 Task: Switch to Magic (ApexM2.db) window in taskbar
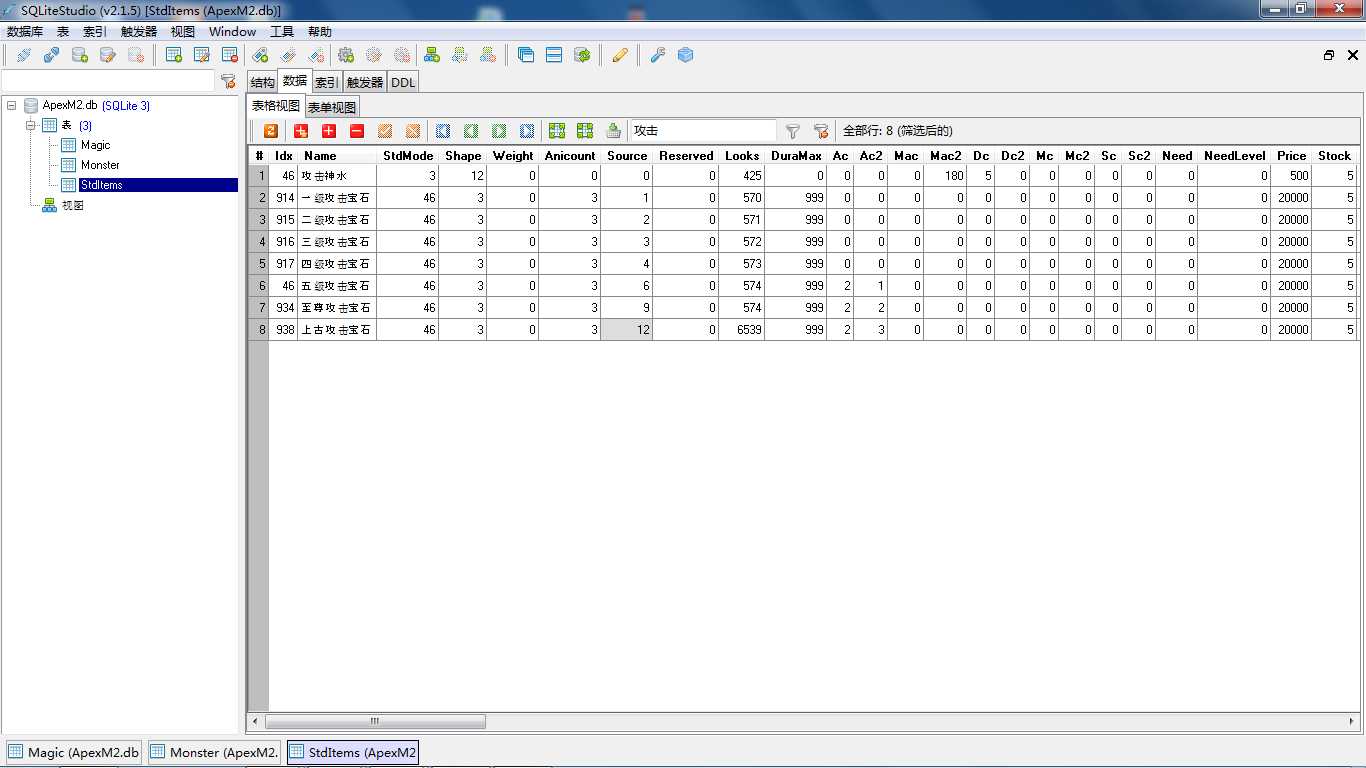pyautogui.click(x=74, y=752)
